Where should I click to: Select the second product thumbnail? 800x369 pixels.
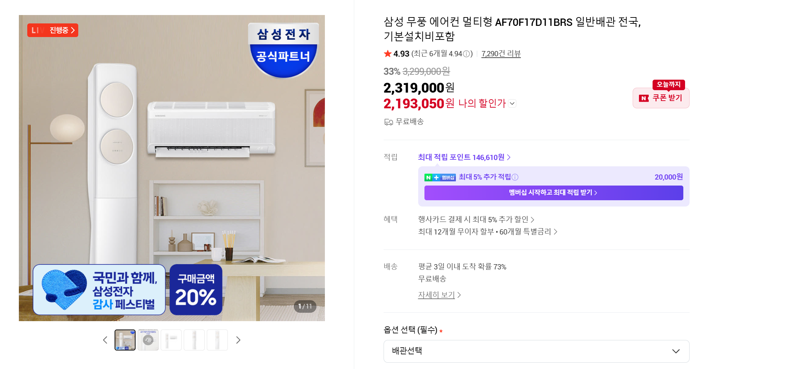(148, 340)
